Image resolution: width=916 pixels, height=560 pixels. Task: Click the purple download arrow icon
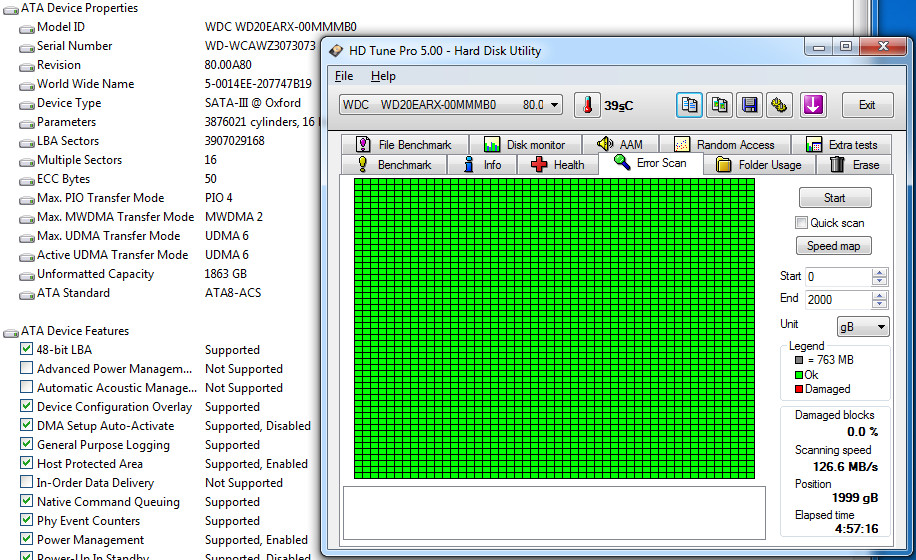coord(813,105)
